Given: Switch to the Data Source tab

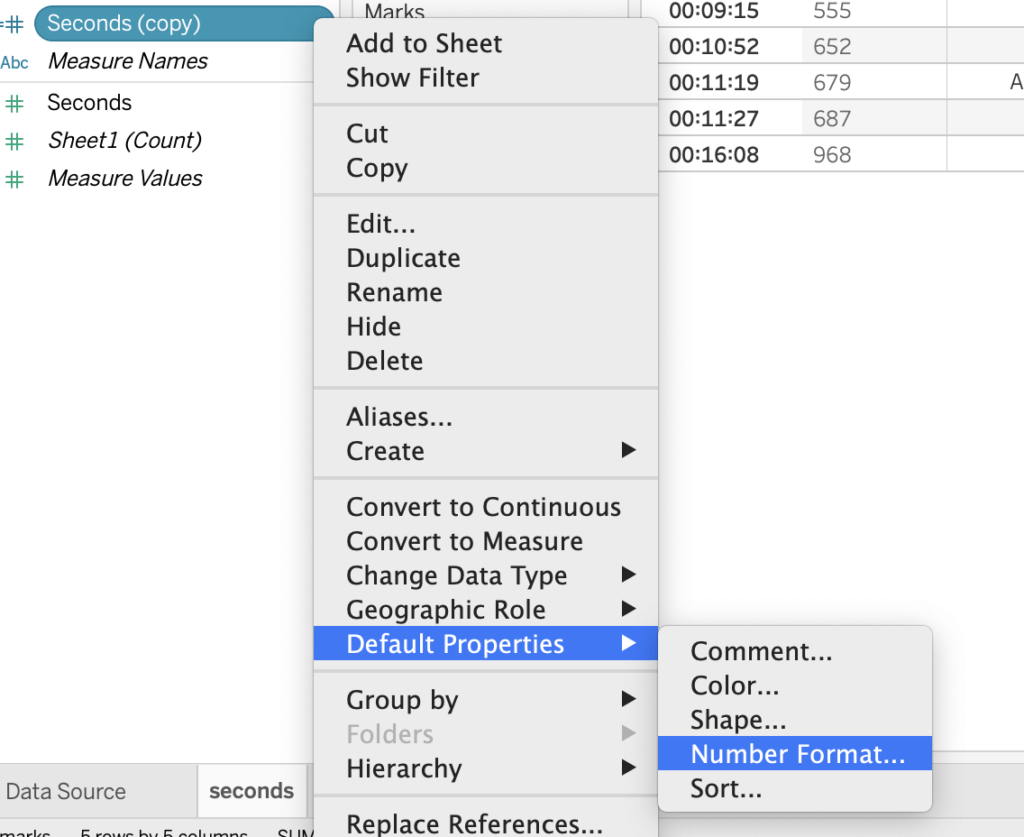Looking at the screenshot, I should point(66,791).
